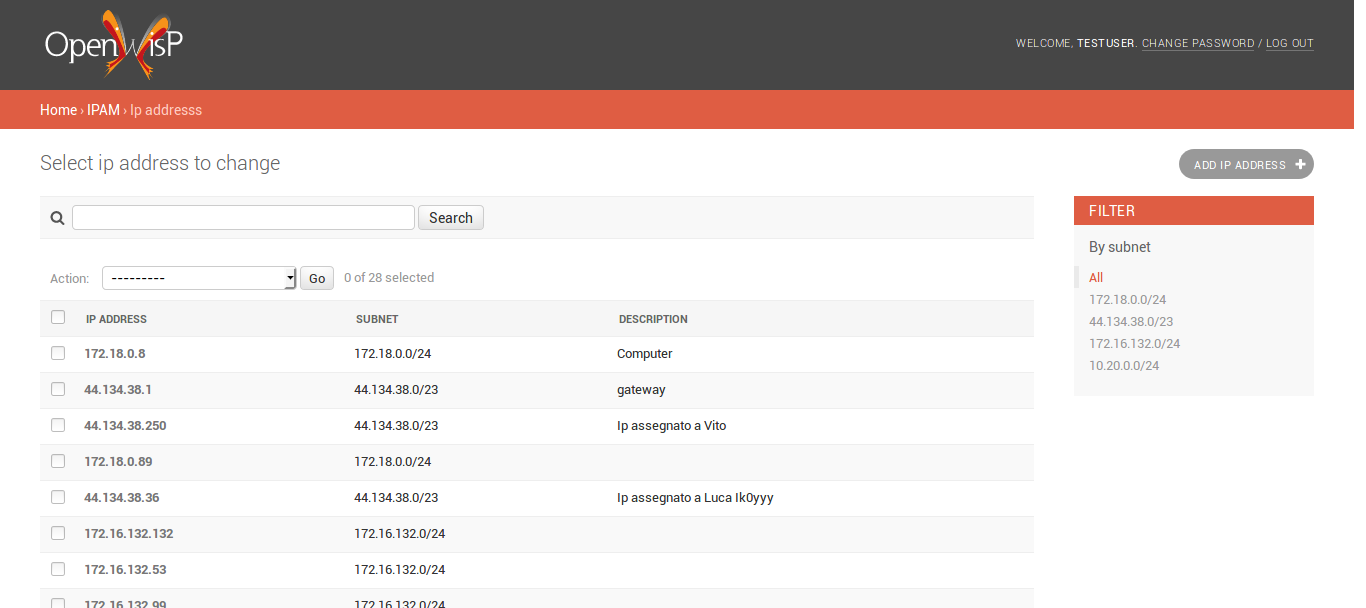Click the search magnifier icon
Viewport: 1366px width, 608px height.
[57, 218]
